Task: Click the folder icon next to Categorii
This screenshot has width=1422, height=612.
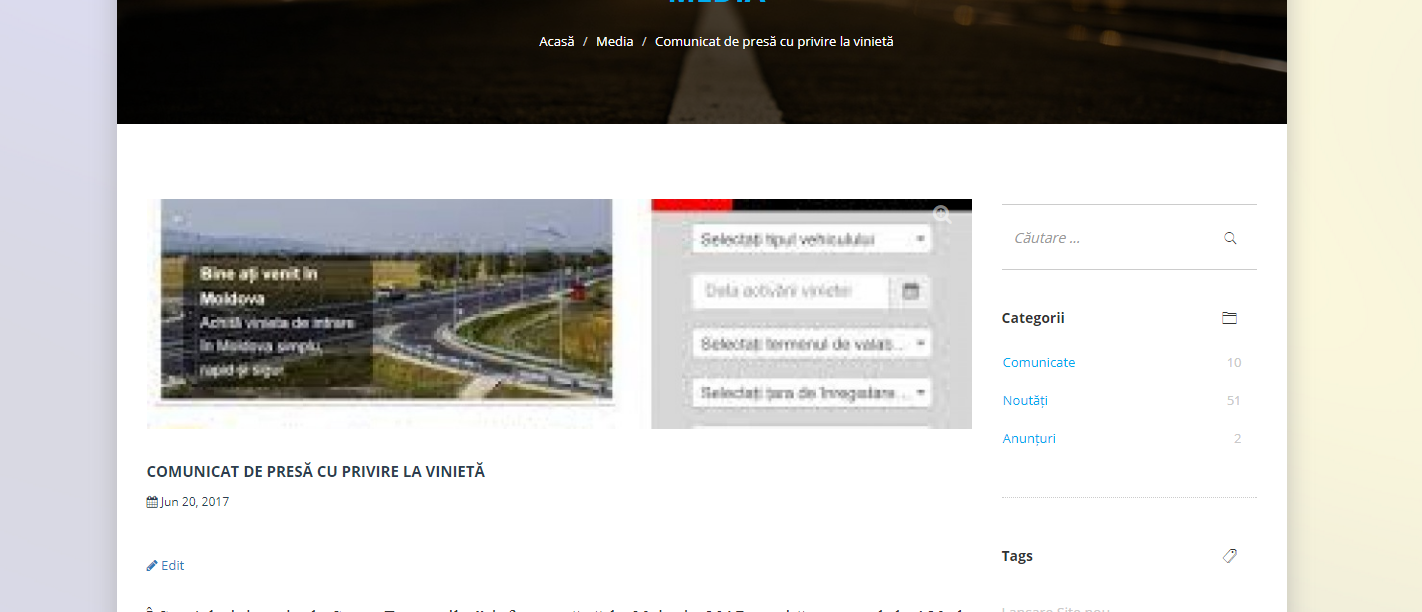Action: click(x=1229, y=318)
